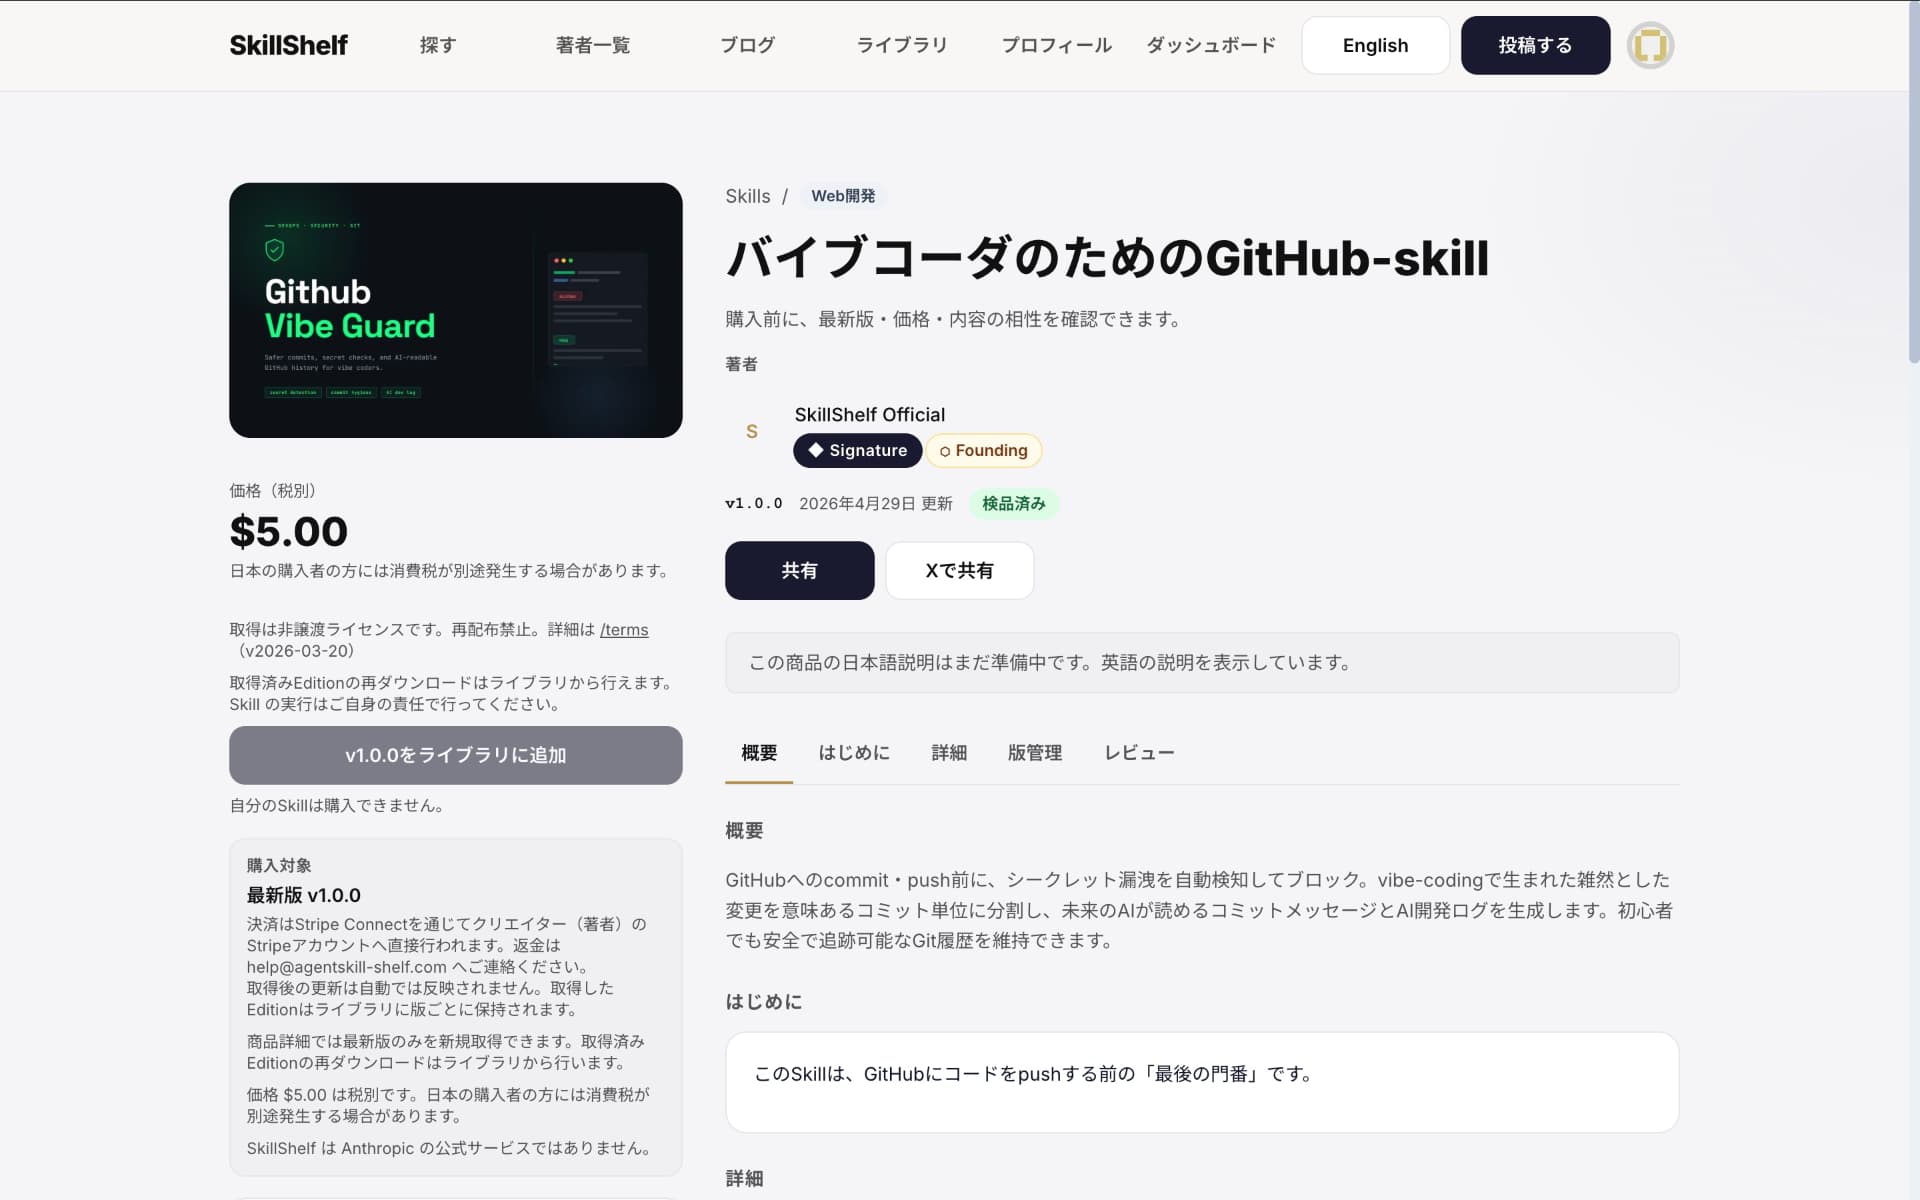Click the 投稿する button
The height and width of the screenshot is (1200, 1920).
coord(1535,45)
